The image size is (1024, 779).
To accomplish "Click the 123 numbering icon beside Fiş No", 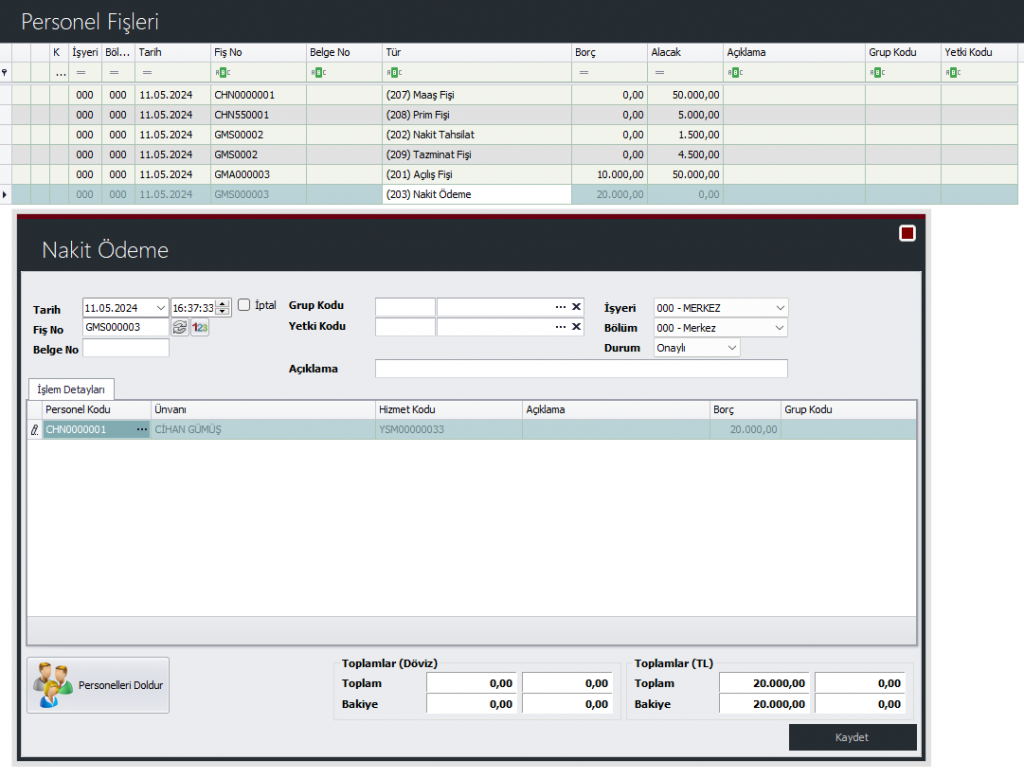I will coord(200,327).
